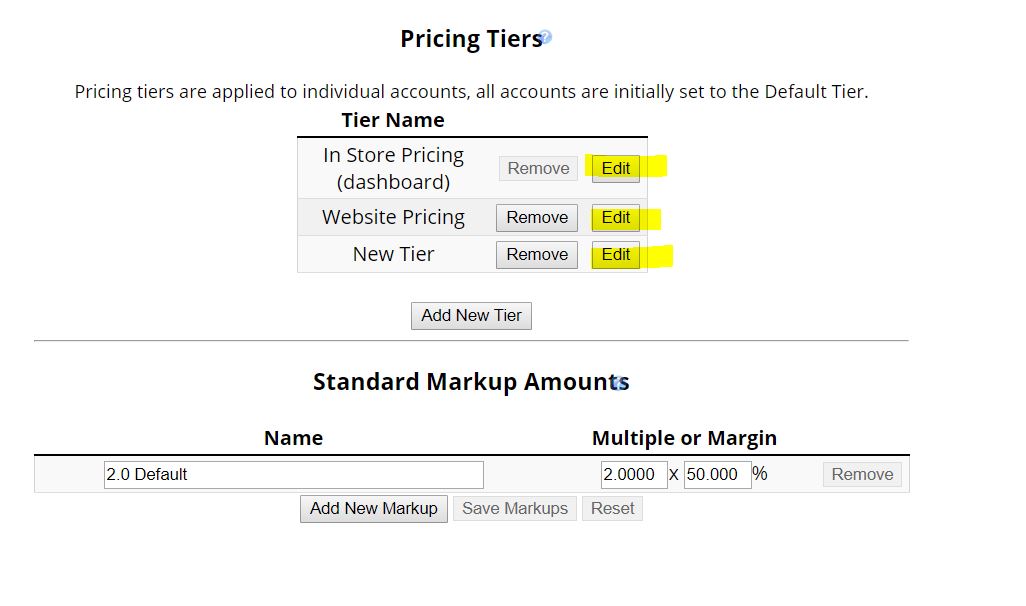Remove the Website Pricing tier

pos(536,217)
